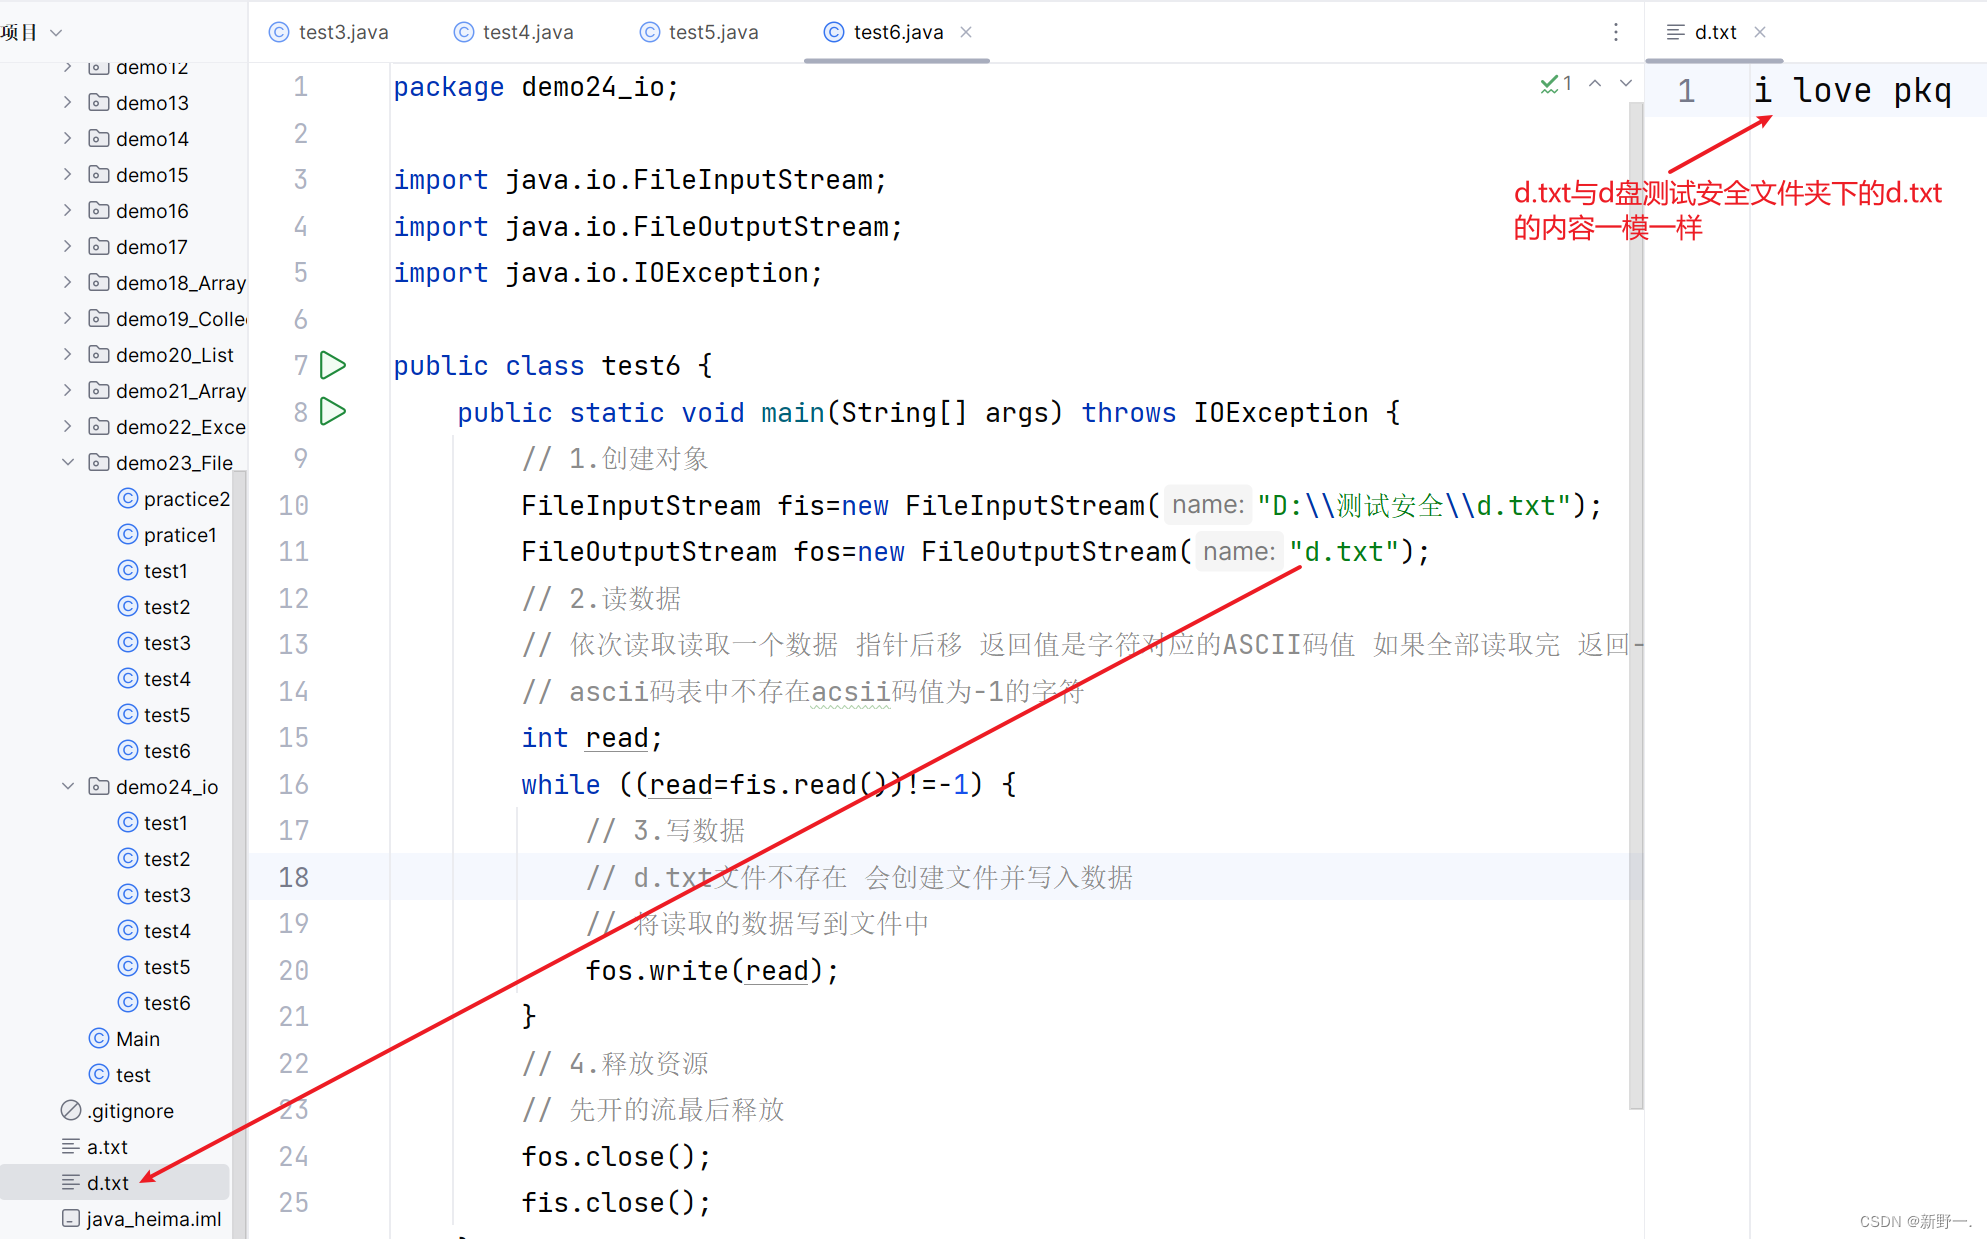
Task: Collapse the demo23_File folder
Action: tap(68, 463)
